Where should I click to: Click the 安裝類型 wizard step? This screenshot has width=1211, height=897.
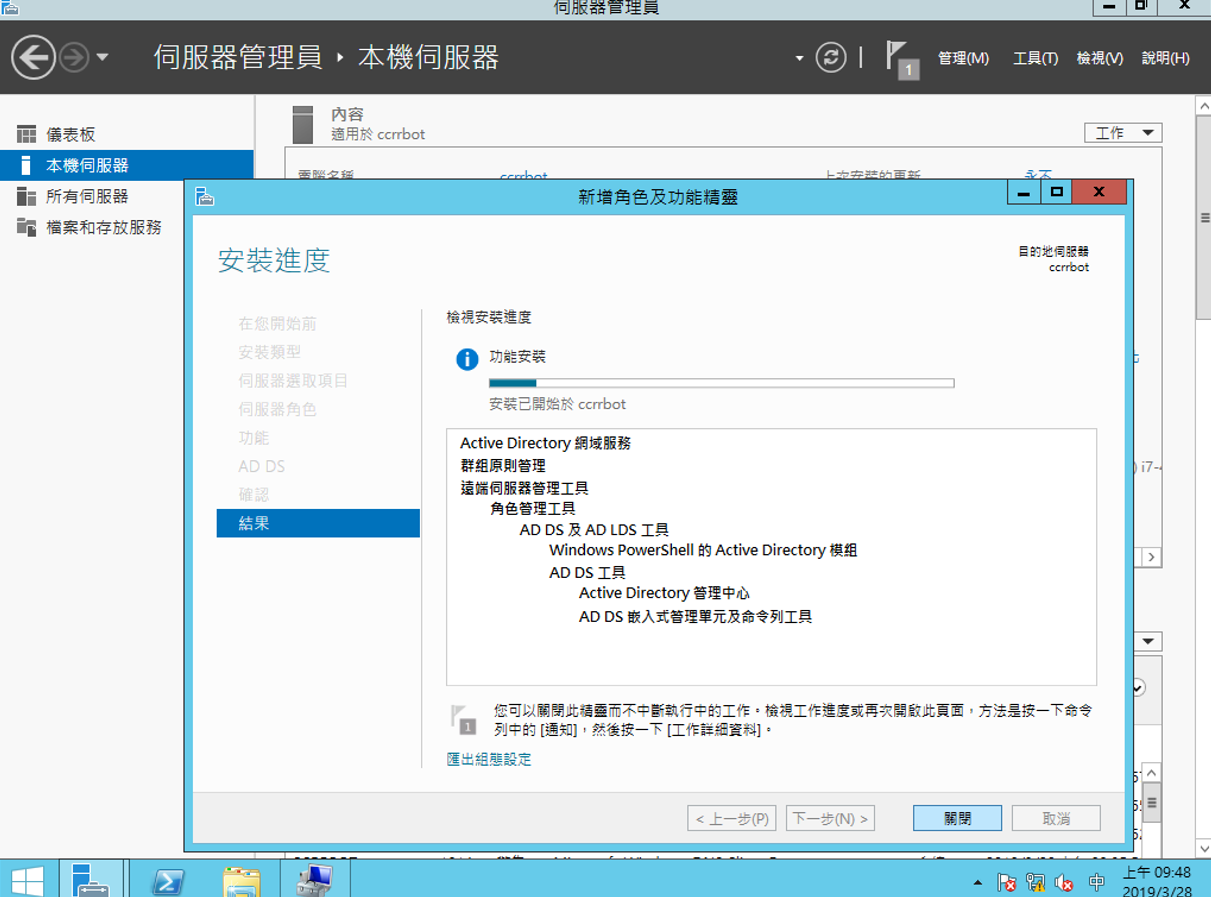pyautogui.click(x=269, y=352)
